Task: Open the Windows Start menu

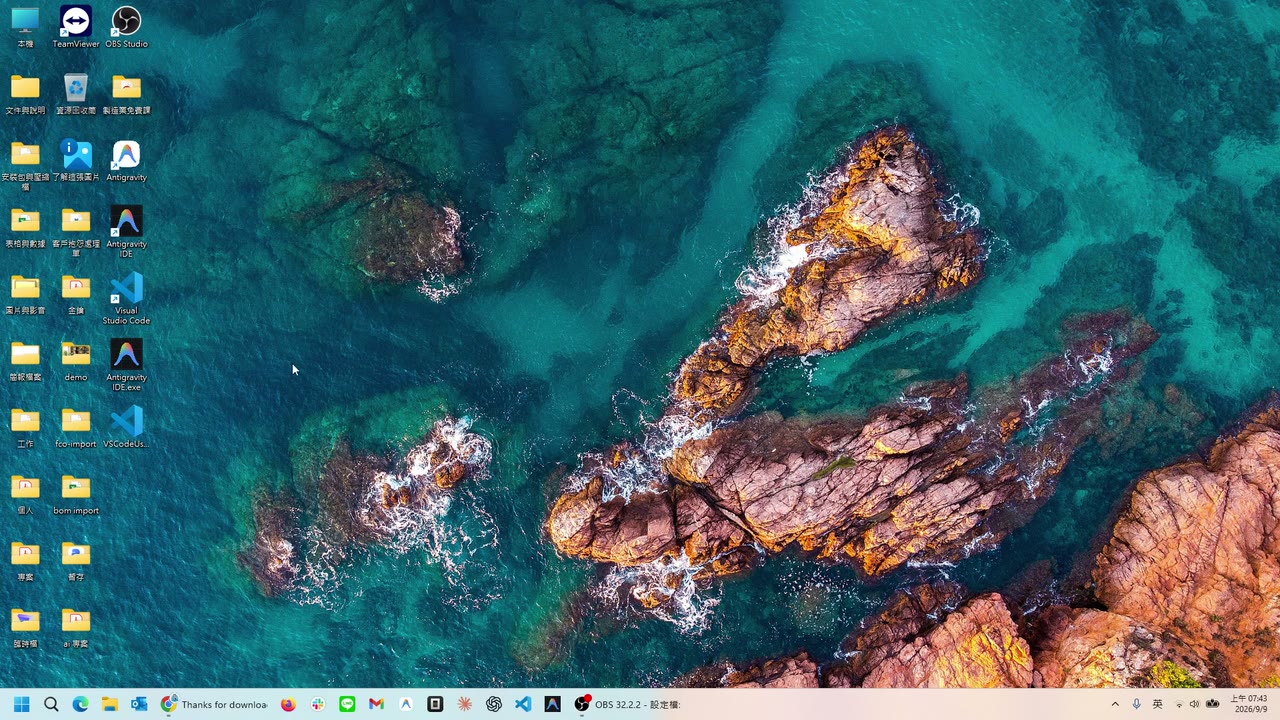Action: [x=22, y=704]
